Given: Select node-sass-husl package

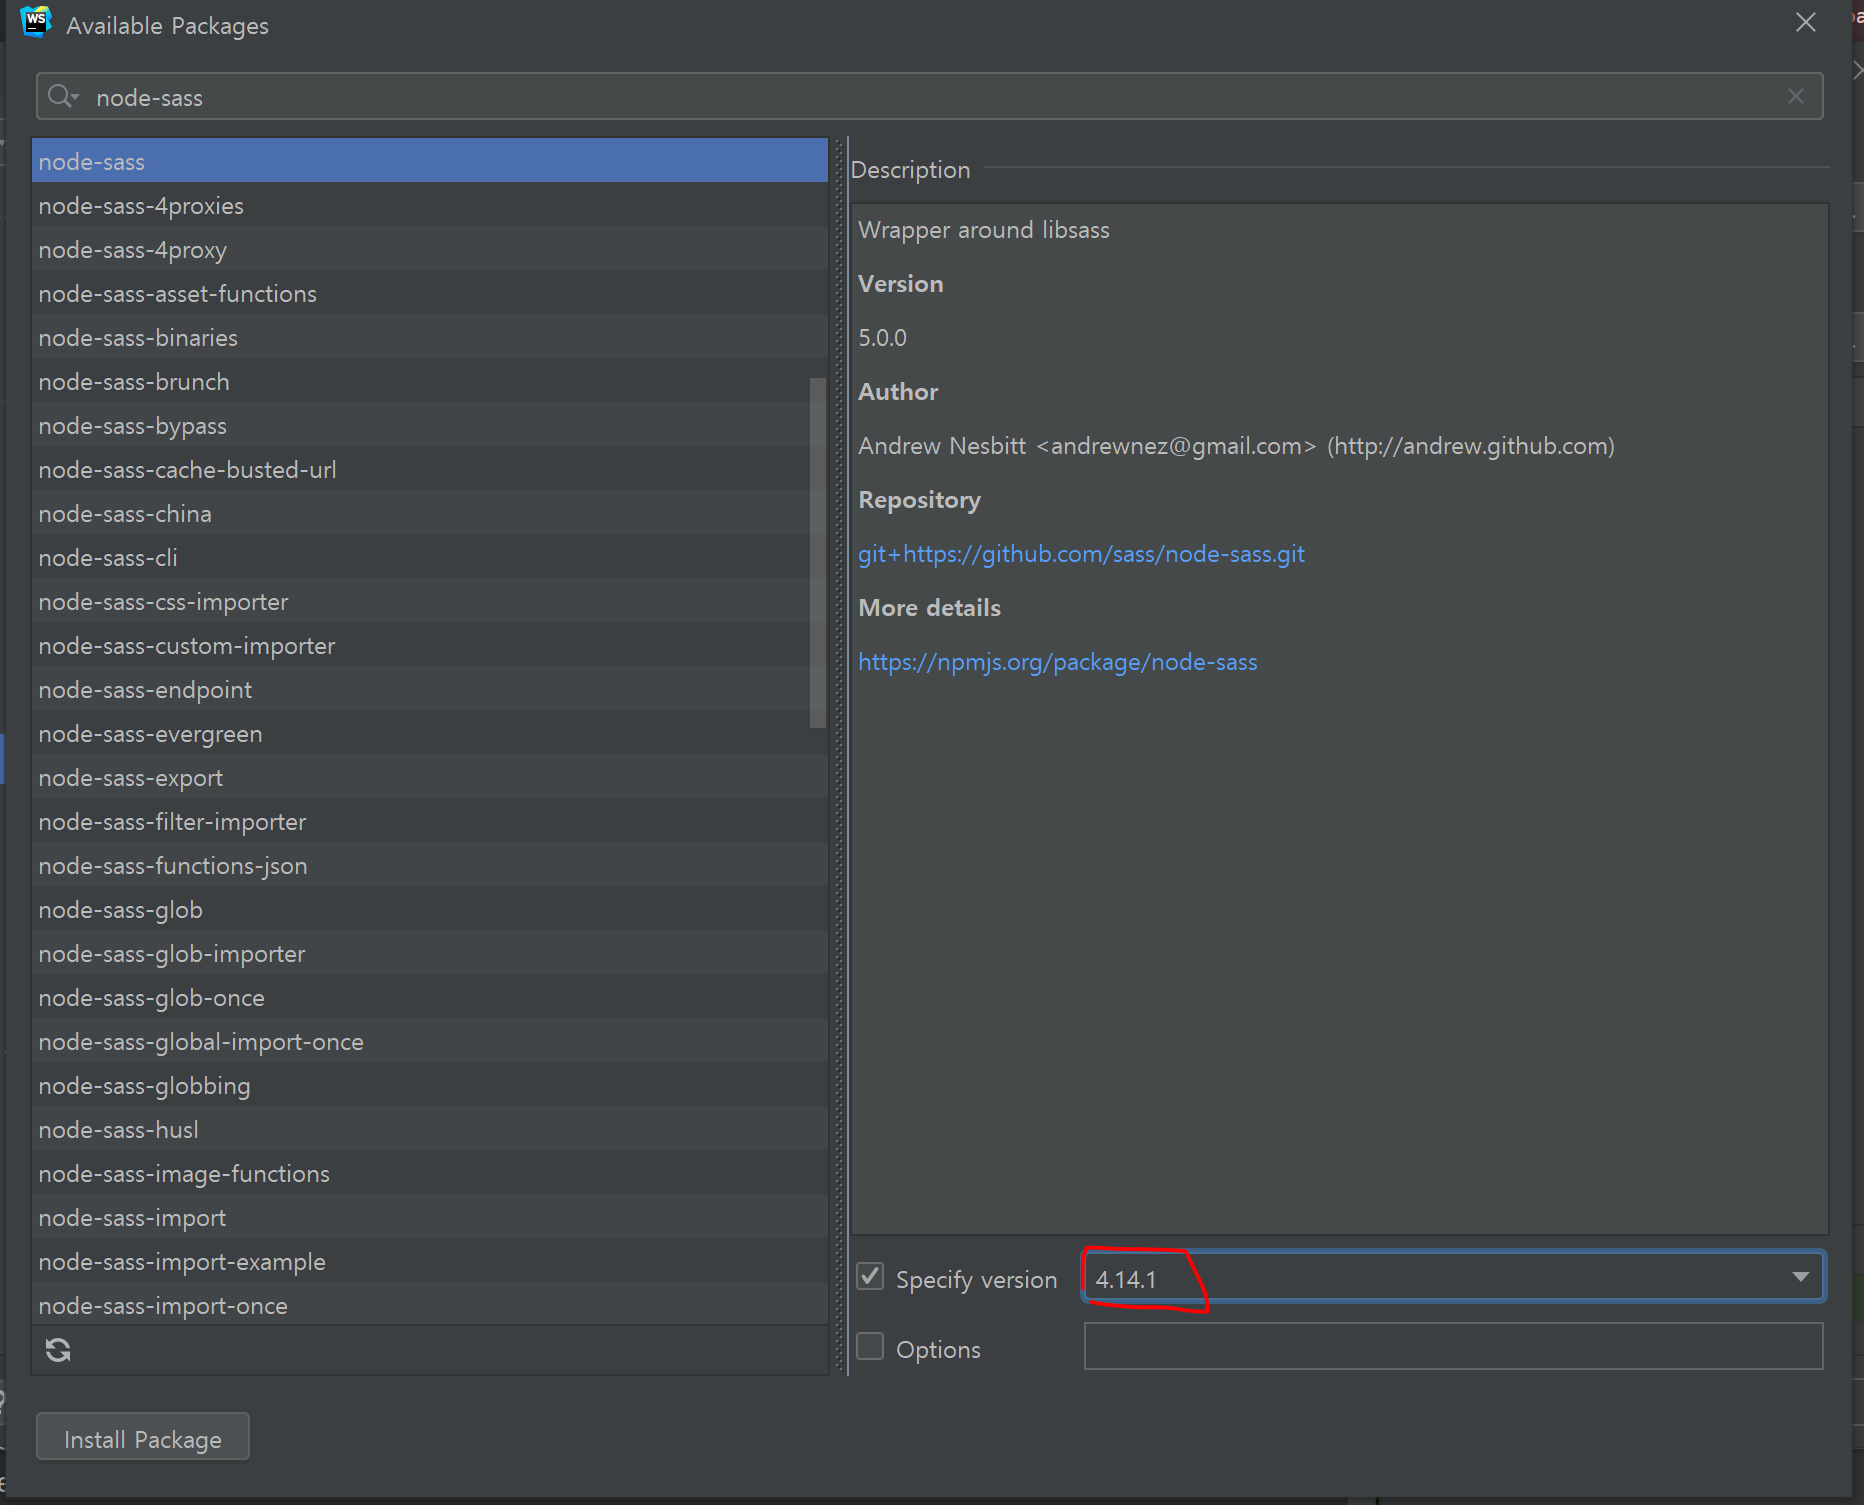Looking at the screenshot, I should pyautogui.click(x=430, y=1129).
